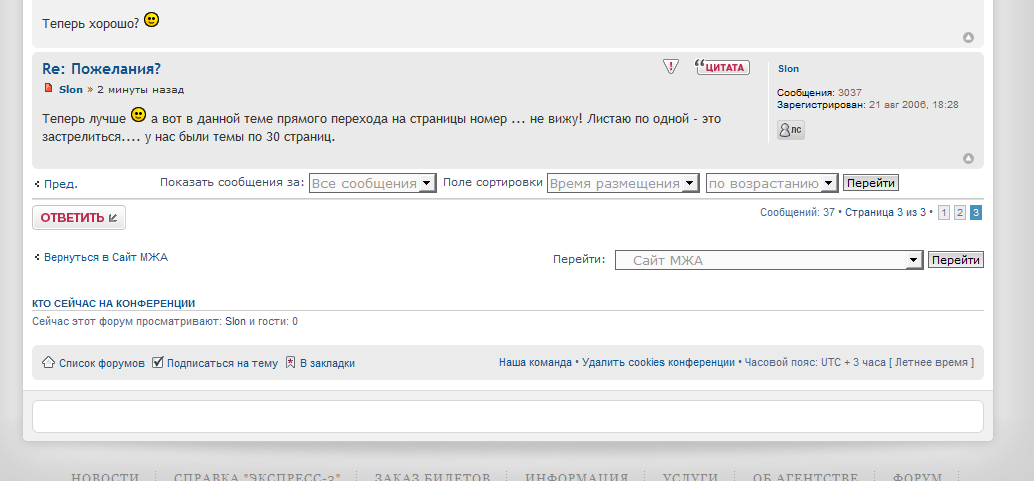The image size is (1034, 481).
Task: Open the Время размещения sort field dropdown
Action: coord(622,183)
